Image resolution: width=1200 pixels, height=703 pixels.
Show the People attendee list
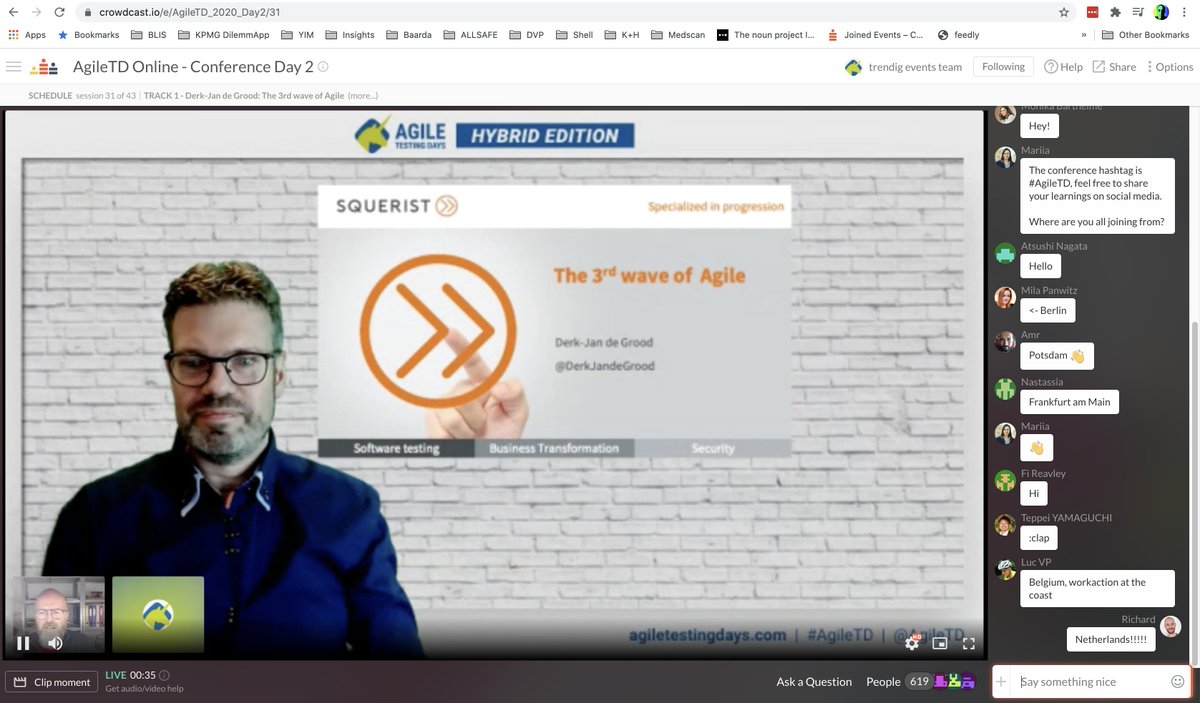(883, 682)
